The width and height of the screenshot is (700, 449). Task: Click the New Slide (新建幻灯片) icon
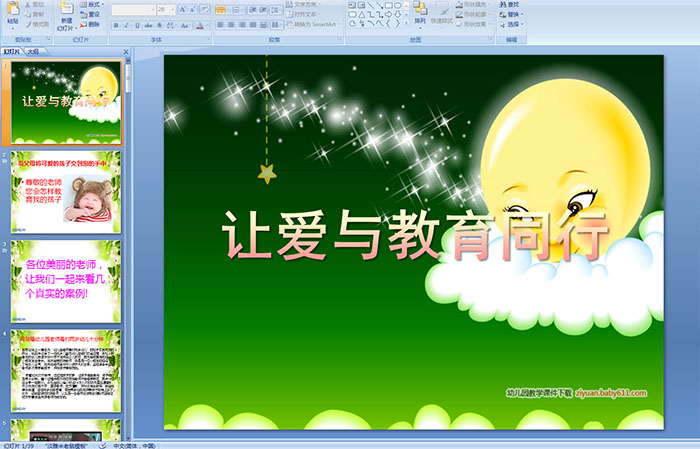(x=67, y=9)
